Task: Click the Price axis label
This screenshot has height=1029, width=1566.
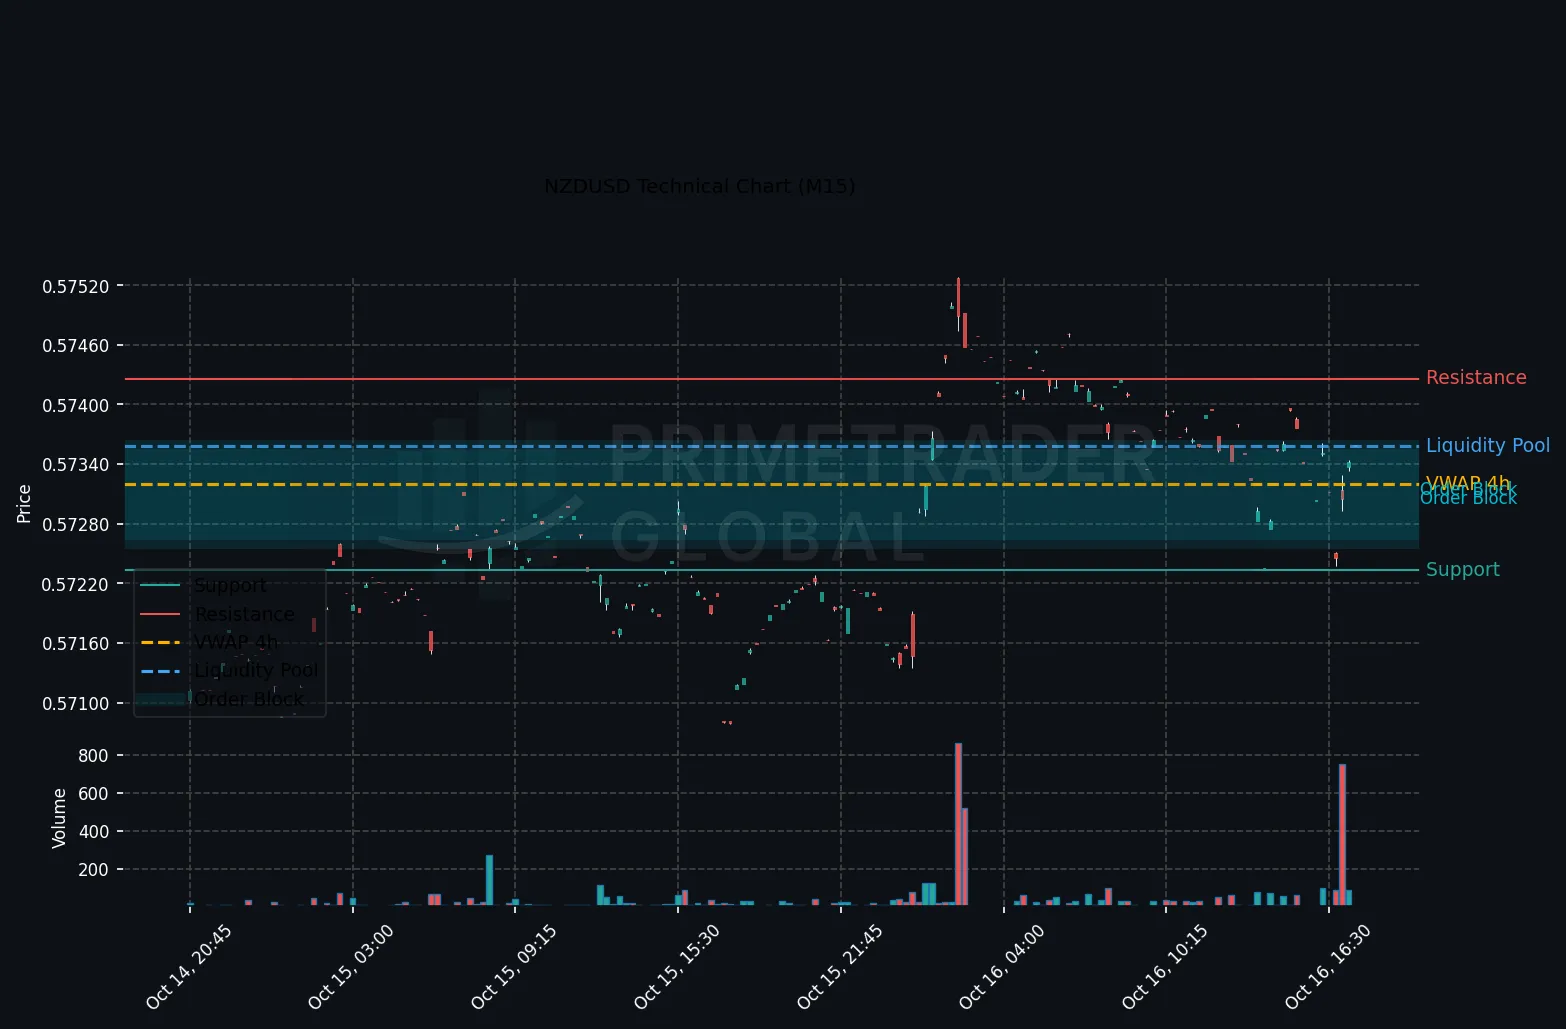Action: [x=24, y=503]
